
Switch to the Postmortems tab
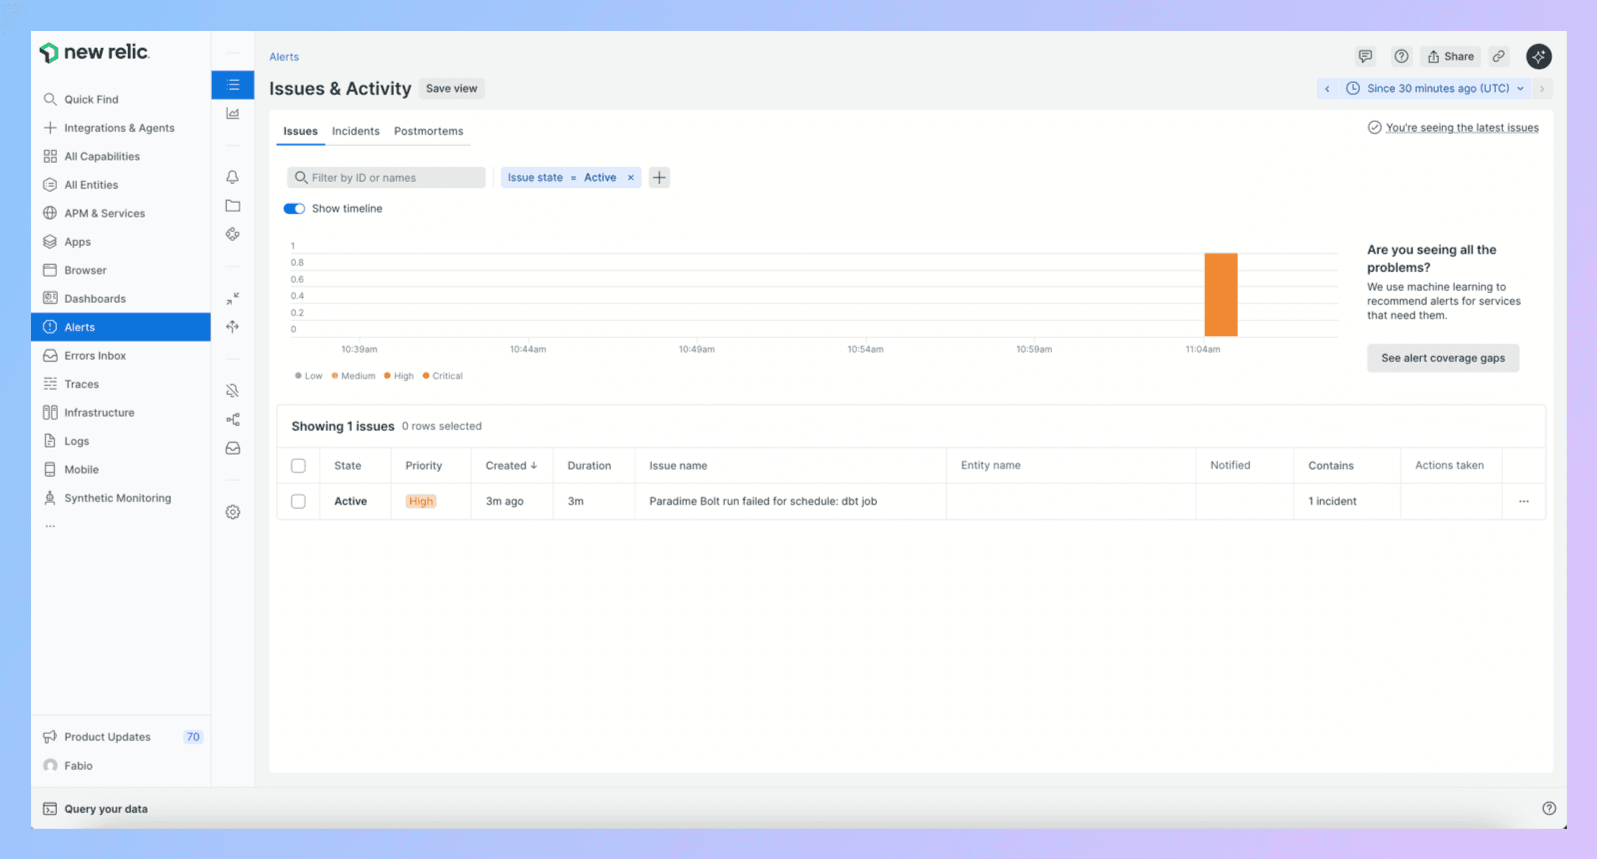(428, 131)
